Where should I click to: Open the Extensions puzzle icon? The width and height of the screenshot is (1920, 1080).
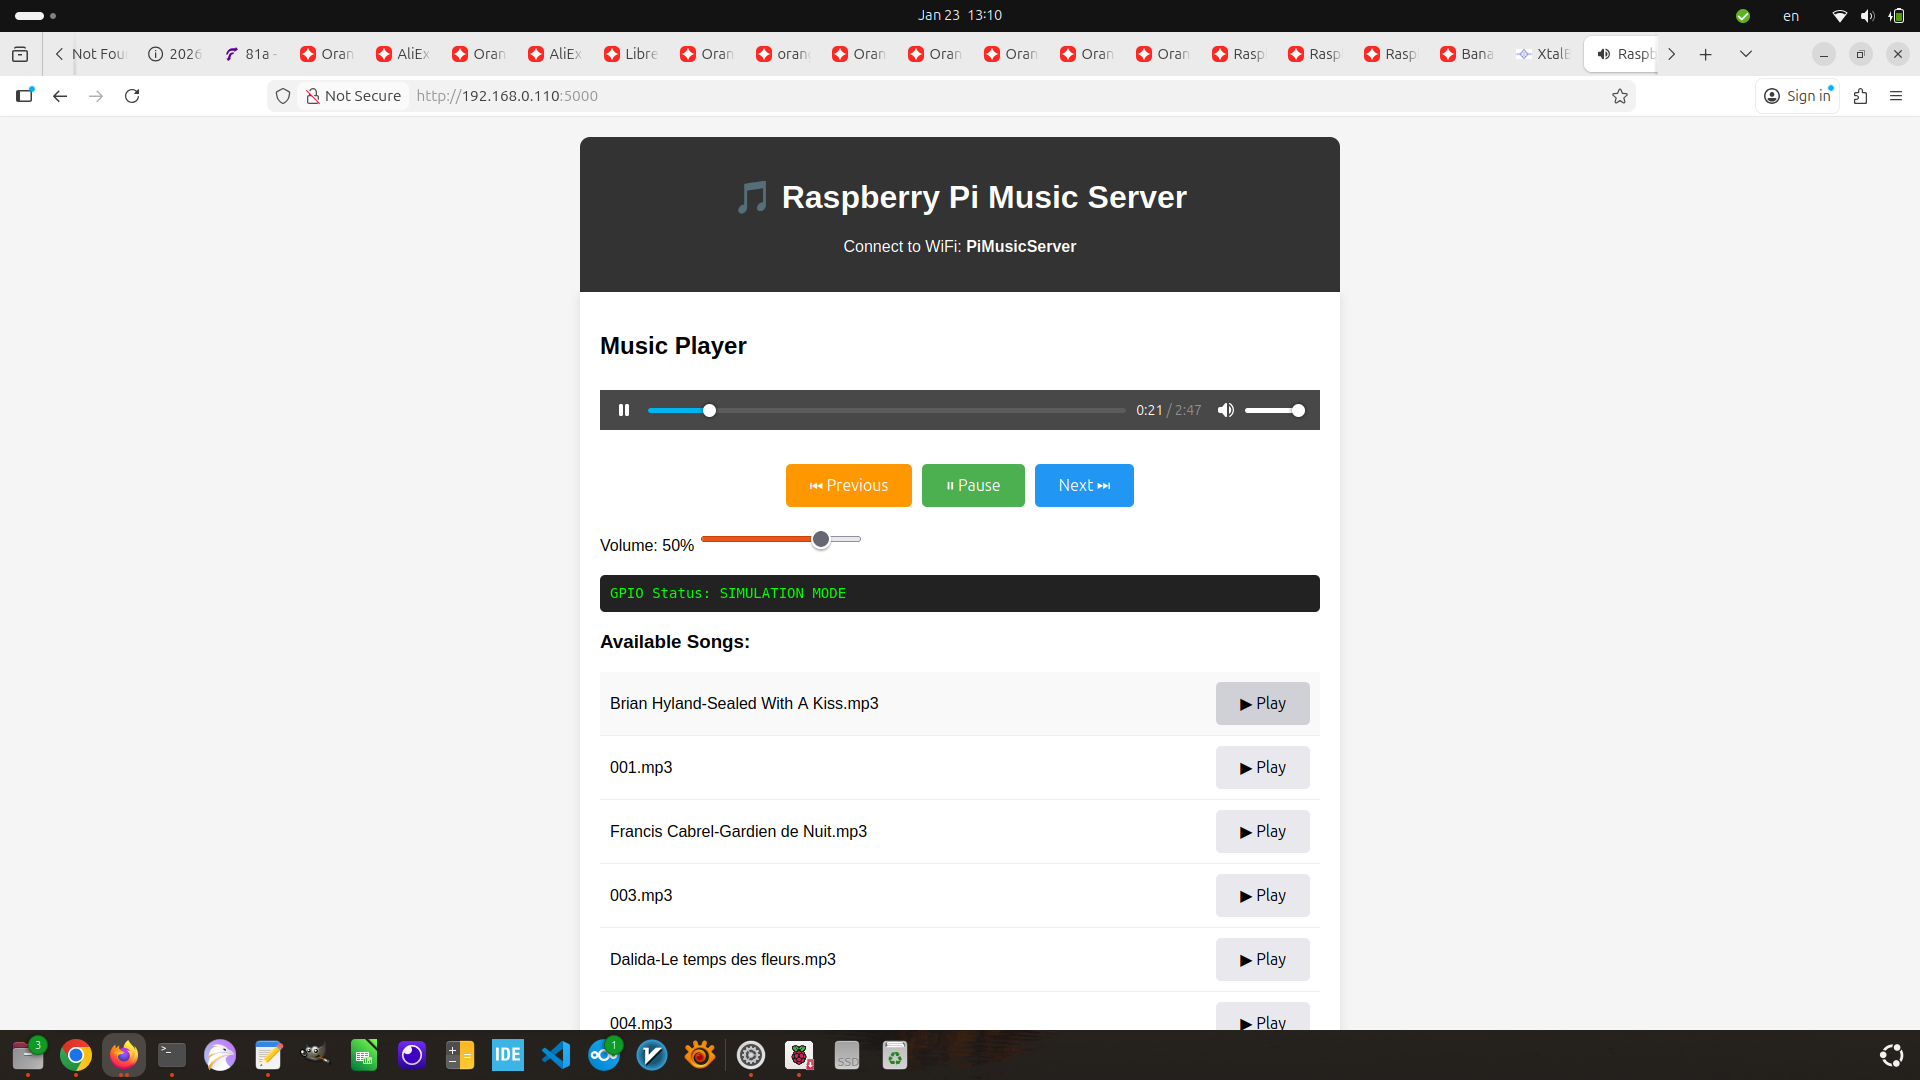point(1860,96)
